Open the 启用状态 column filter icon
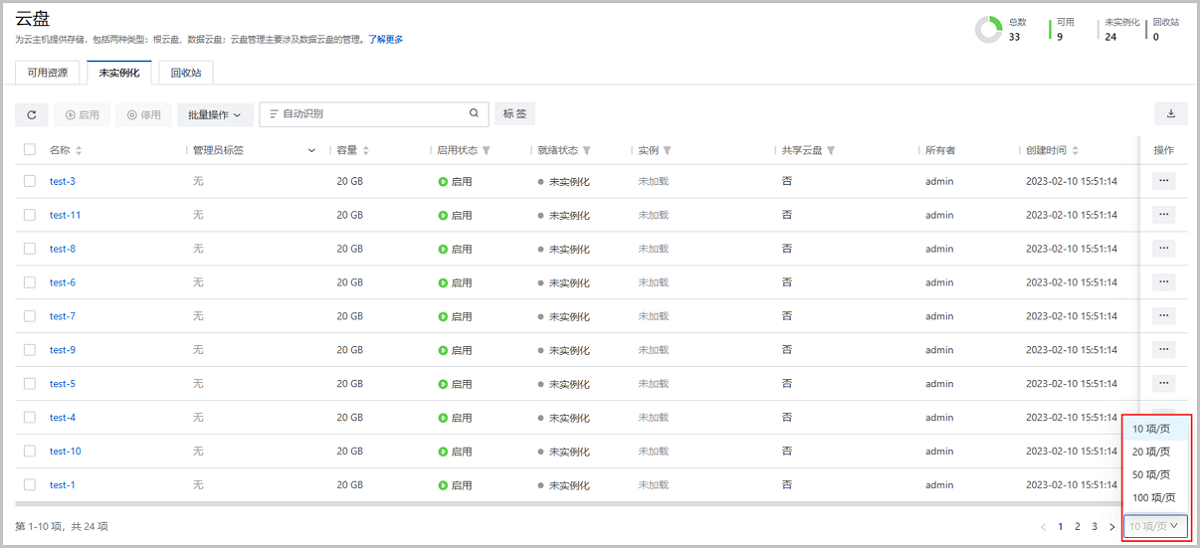Screen dimensions: 1200x548 point(486,151)
